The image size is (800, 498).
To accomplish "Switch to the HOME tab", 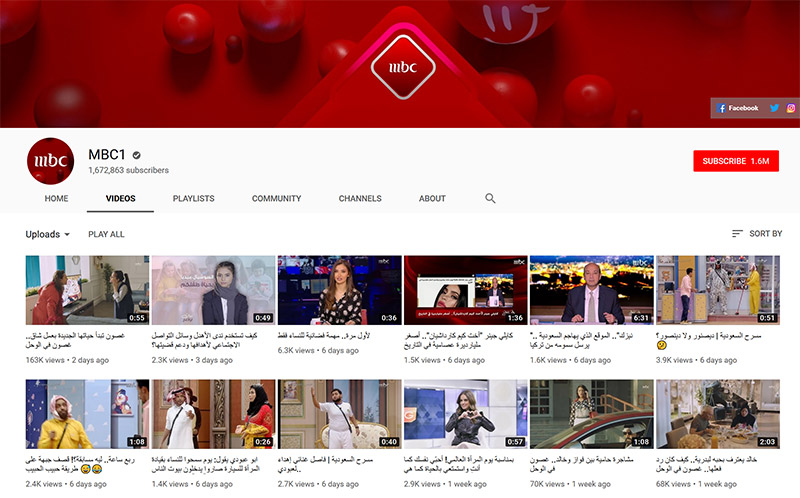I will point(56,198).
